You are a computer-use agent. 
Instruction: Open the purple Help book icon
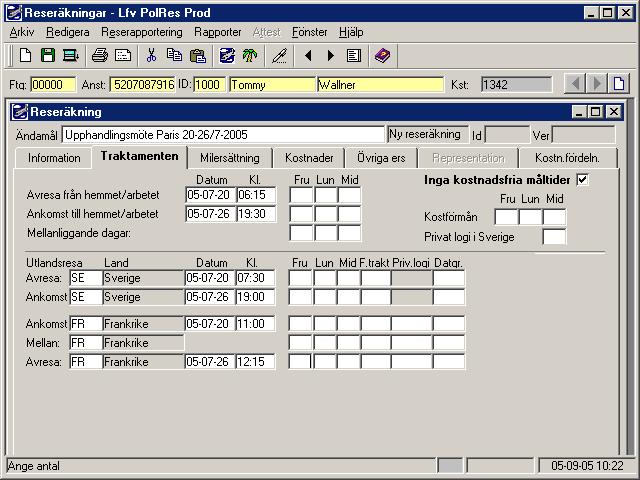(382, 56)
